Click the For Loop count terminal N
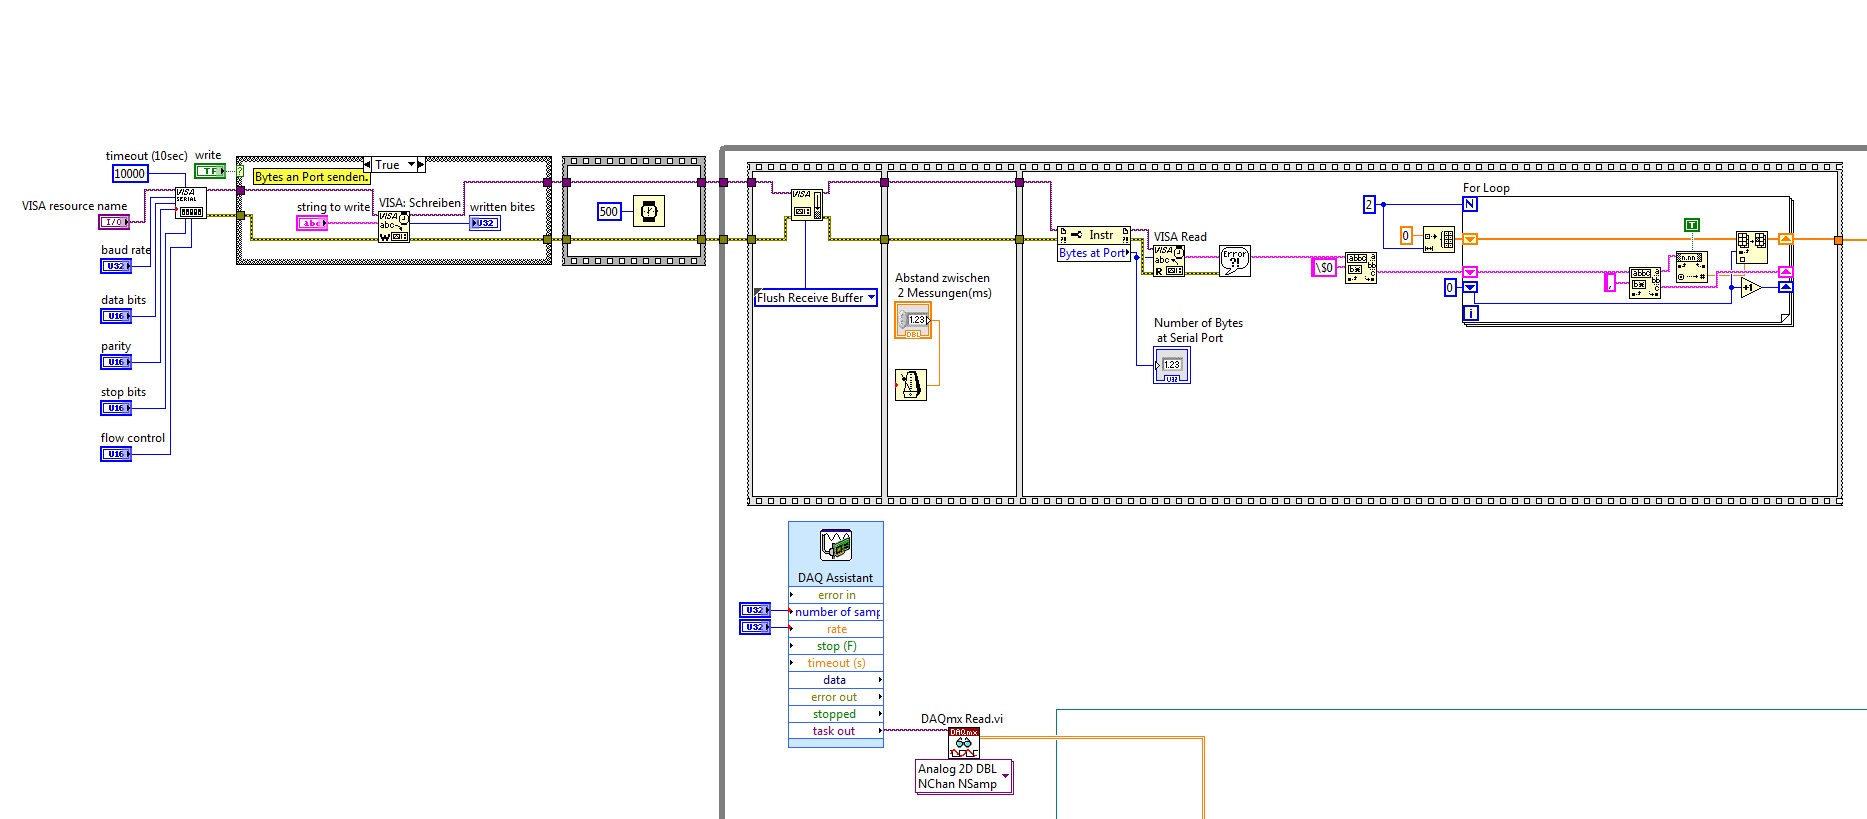 [x=1470, y=204]
